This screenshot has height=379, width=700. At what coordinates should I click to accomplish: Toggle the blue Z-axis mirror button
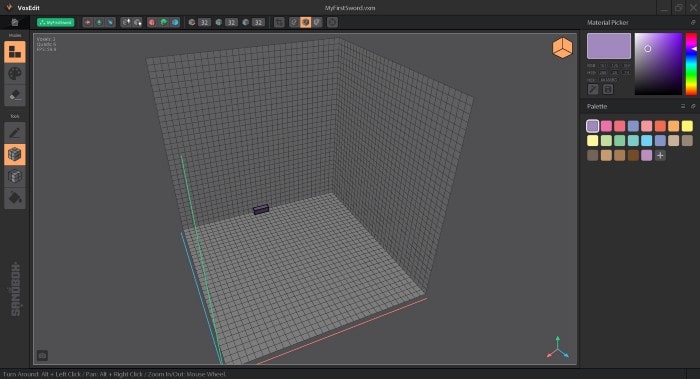tap(175, 22)
